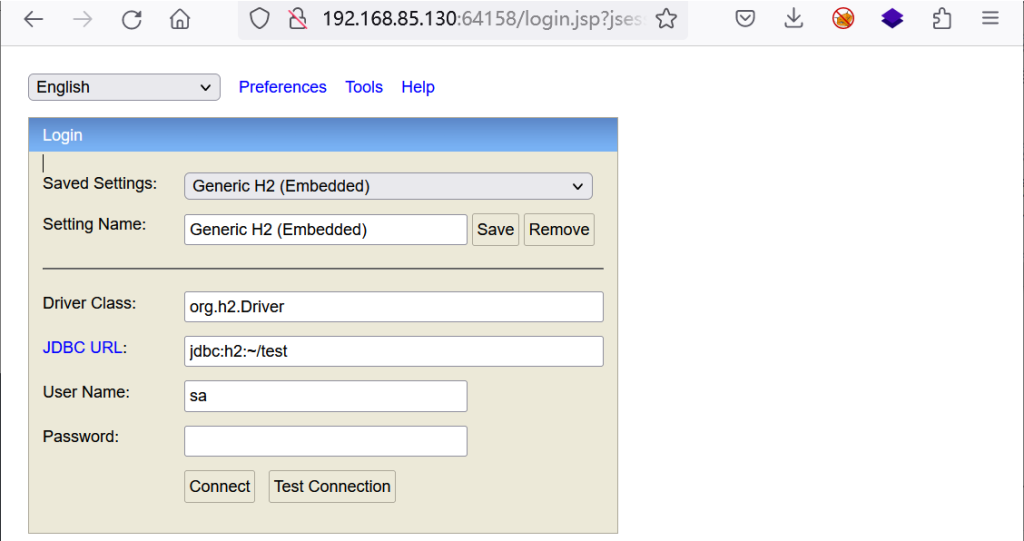Viewport: 1024px width, 541px height.
Task: Click the Saved Settings label
Action: tap(100, 184)
